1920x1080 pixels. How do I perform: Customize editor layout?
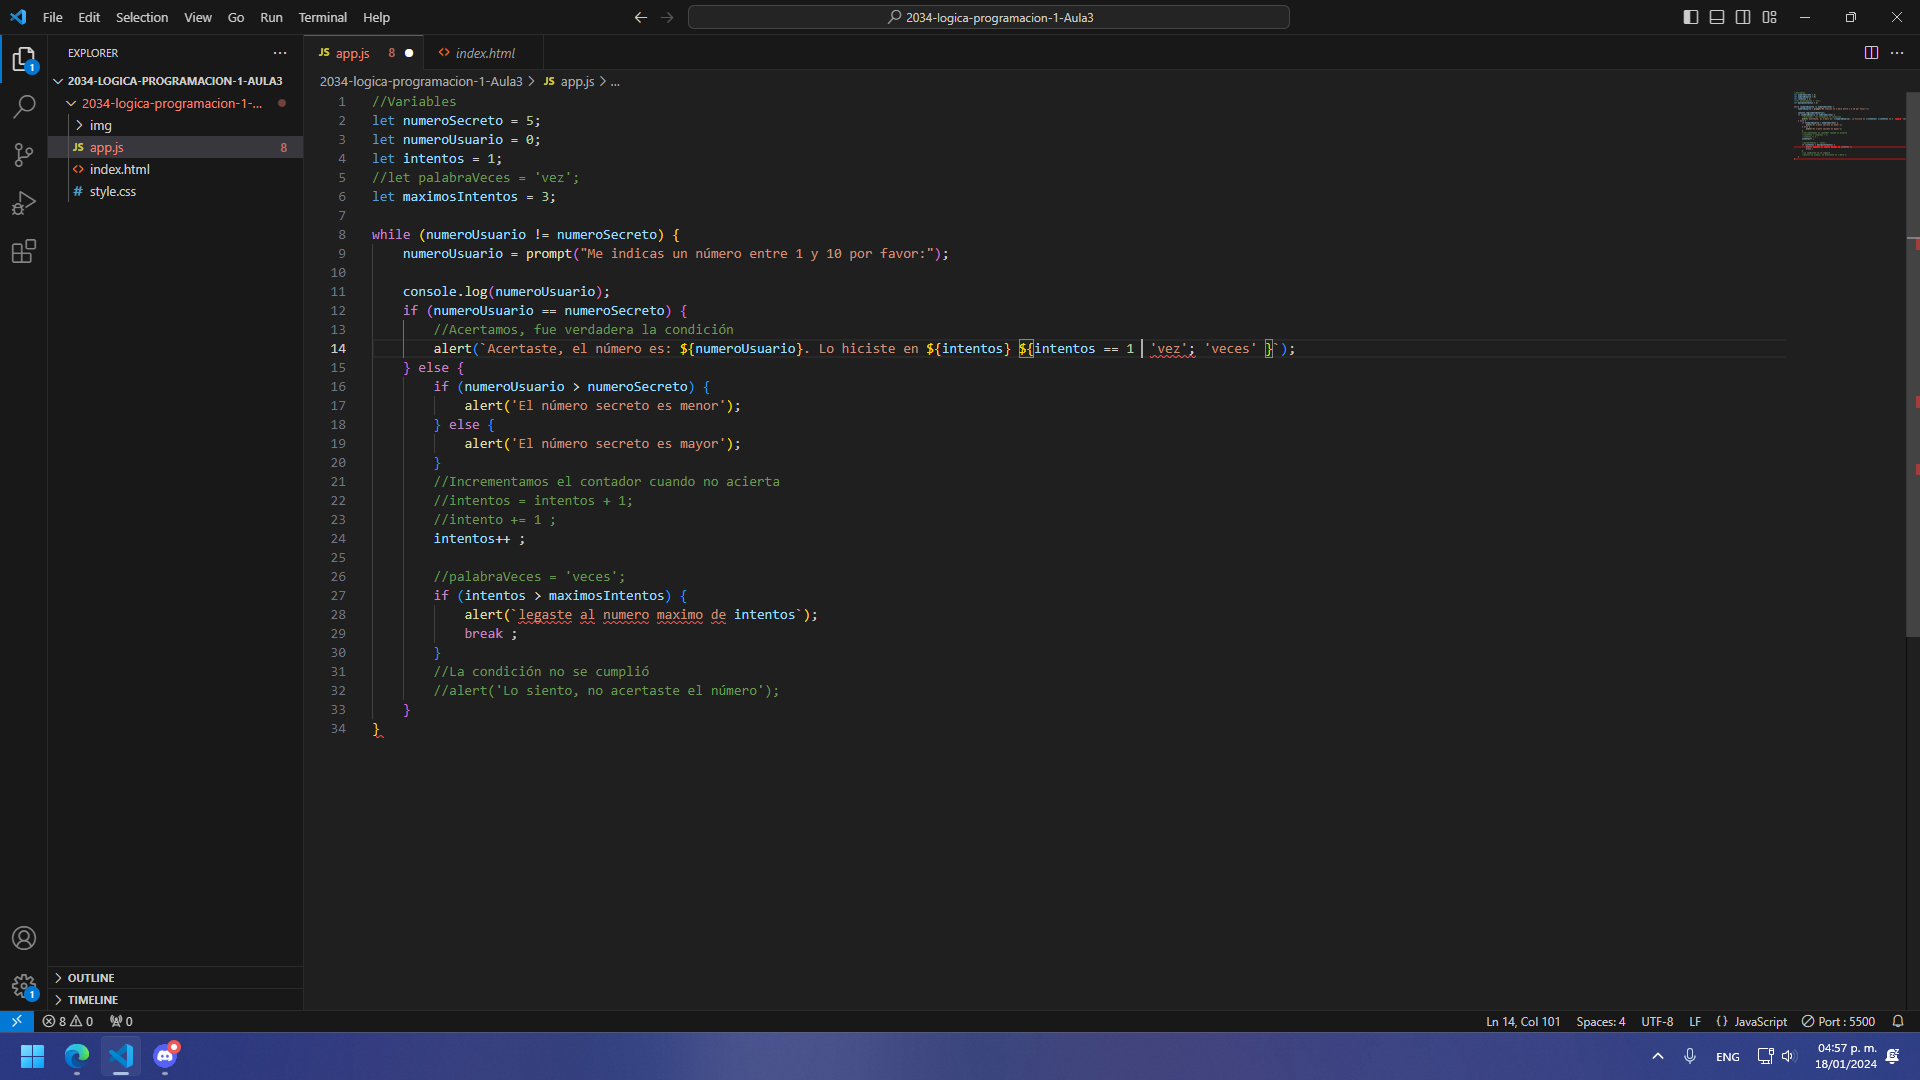point(1770,17)
